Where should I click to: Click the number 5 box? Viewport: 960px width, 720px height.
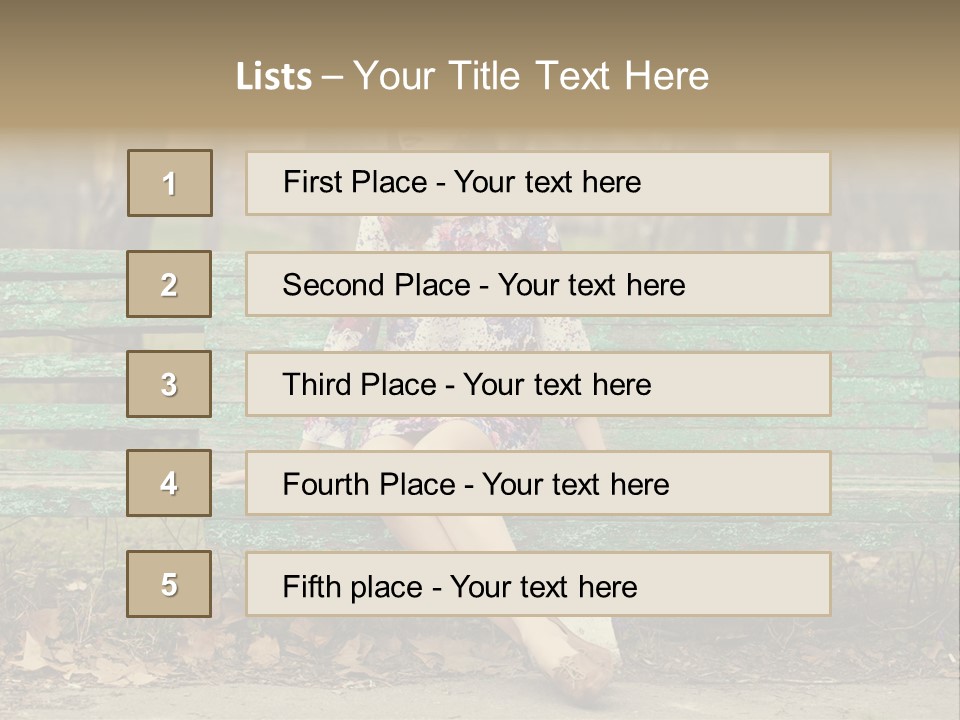[x=169, y=584]
